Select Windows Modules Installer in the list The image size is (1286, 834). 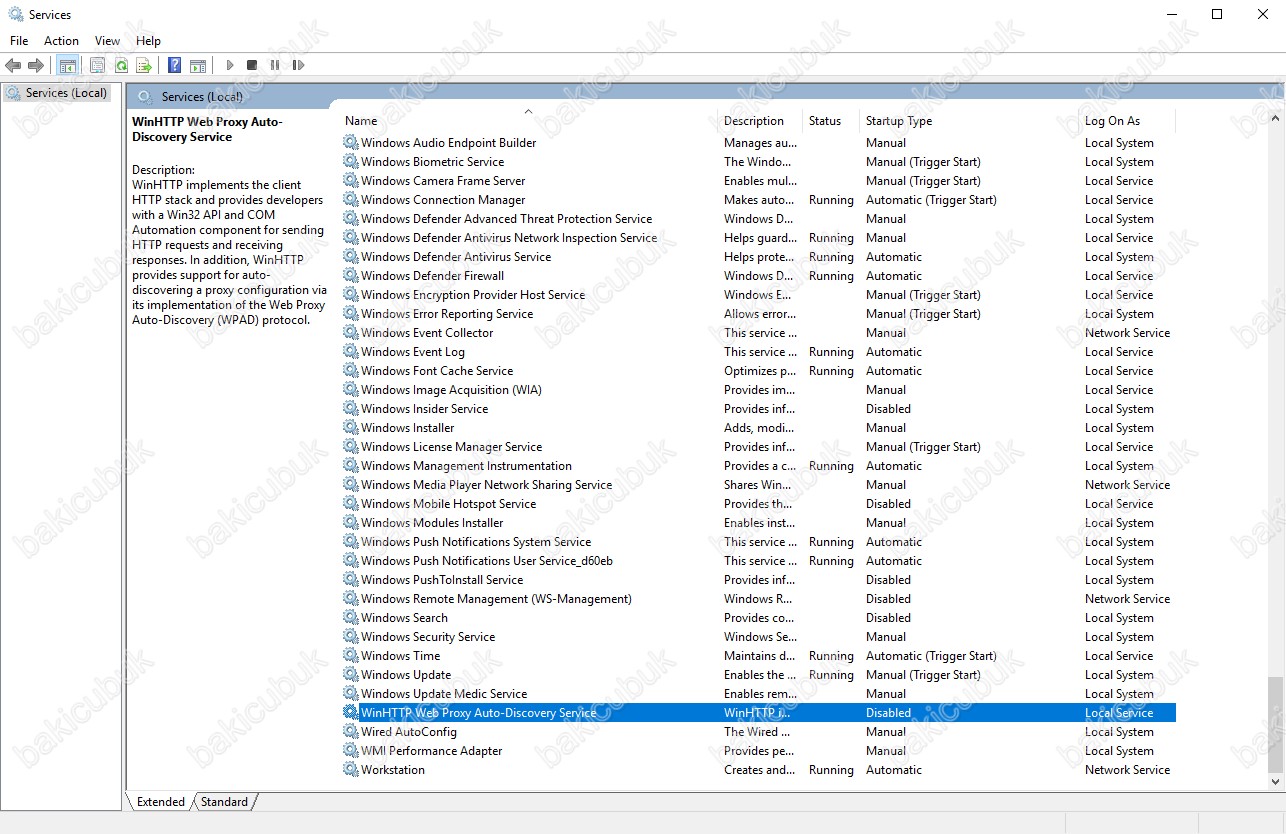pos(759,523)
